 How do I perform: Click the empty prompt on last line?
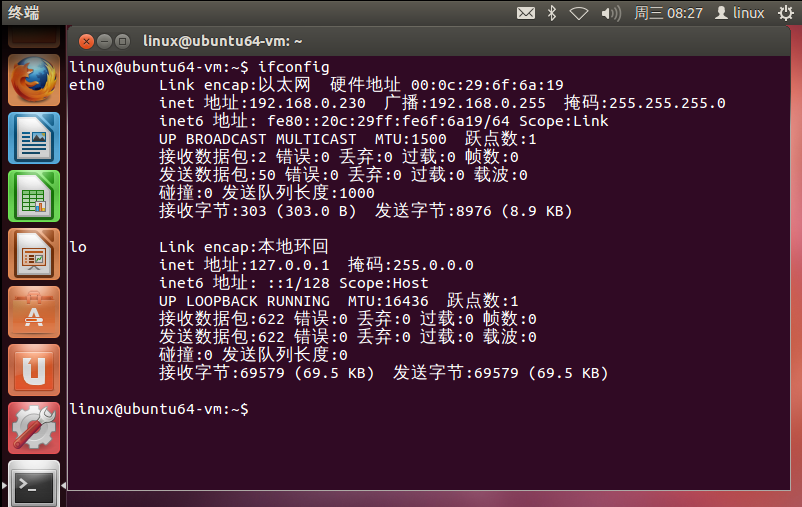[x=159, y=409]
